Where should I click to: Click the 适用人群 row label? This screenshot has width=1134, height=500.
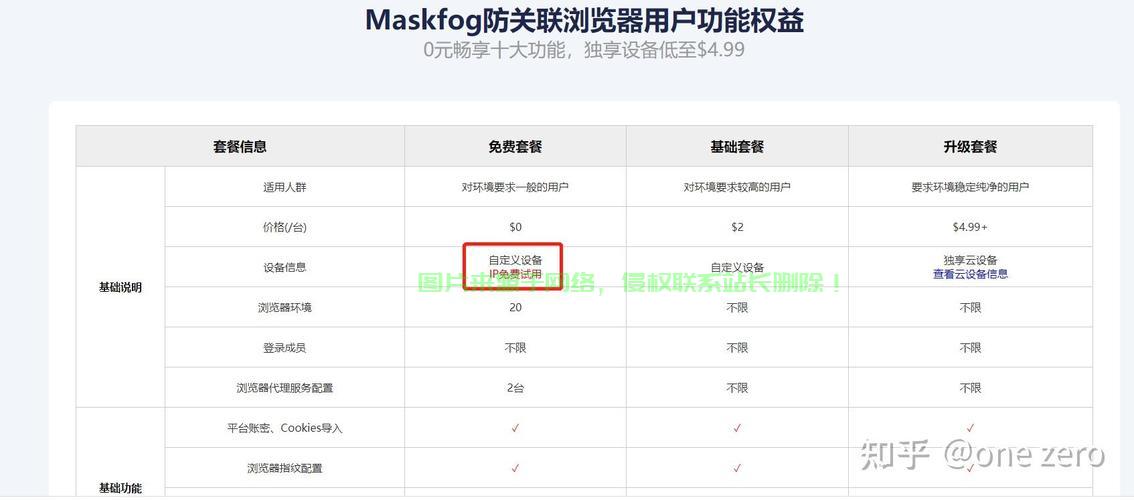click(284, 187)
